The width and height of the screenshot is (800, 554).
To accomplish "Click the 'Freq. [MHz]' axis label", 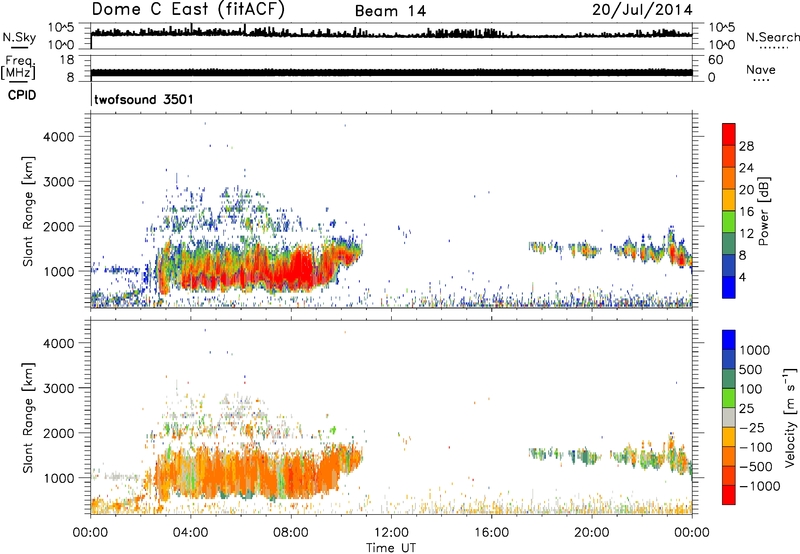I will pos(18,68).
